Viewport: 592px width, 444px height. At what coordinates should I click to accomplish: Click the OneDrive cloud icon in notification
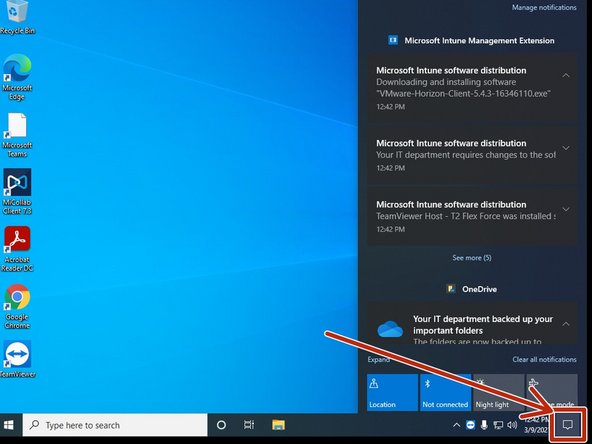point(390,329)
